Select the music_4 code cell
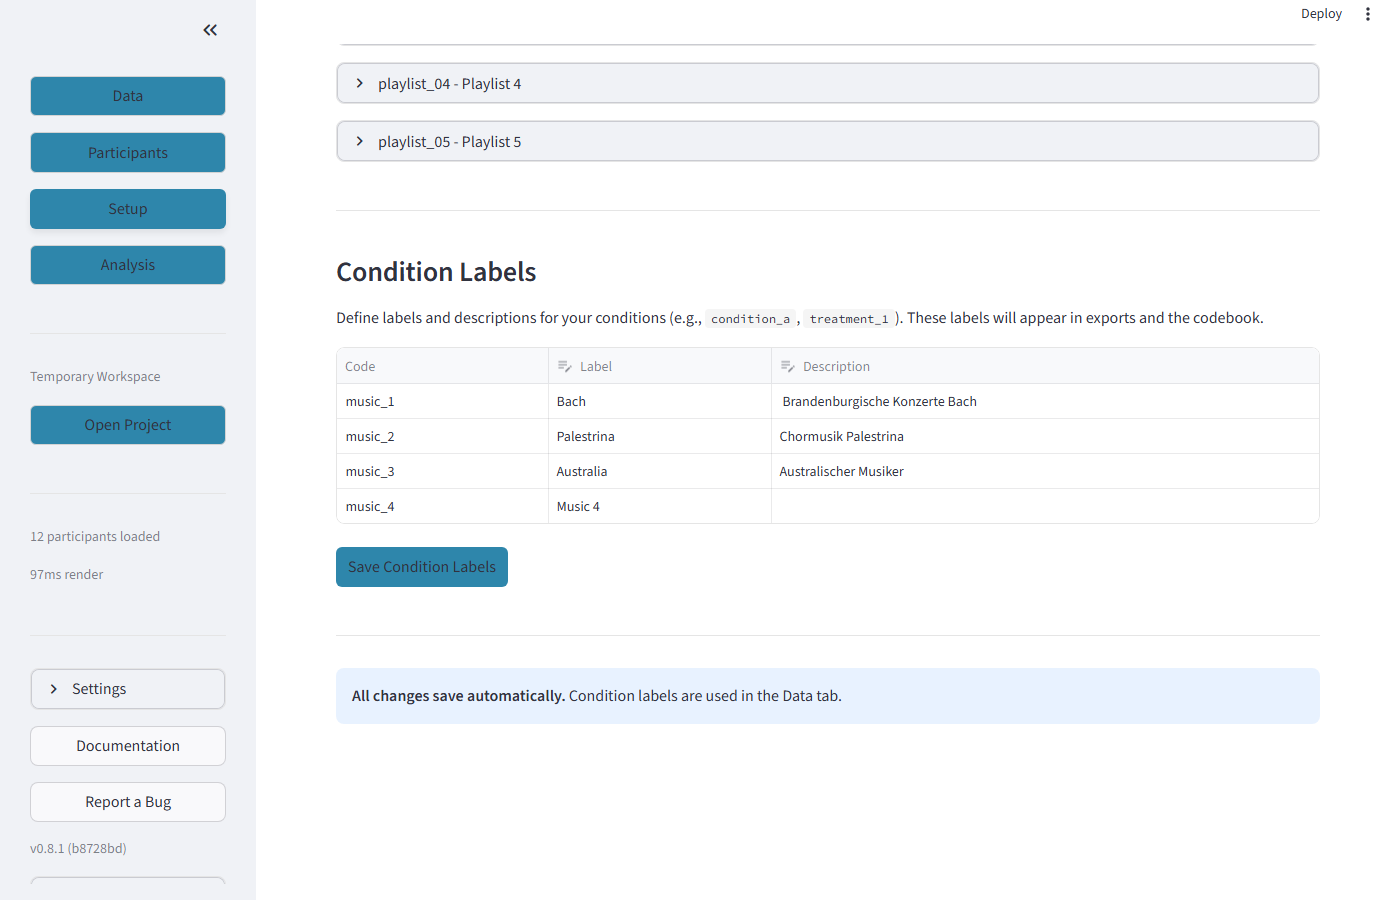1400x900 pixels. click(443, 506)
